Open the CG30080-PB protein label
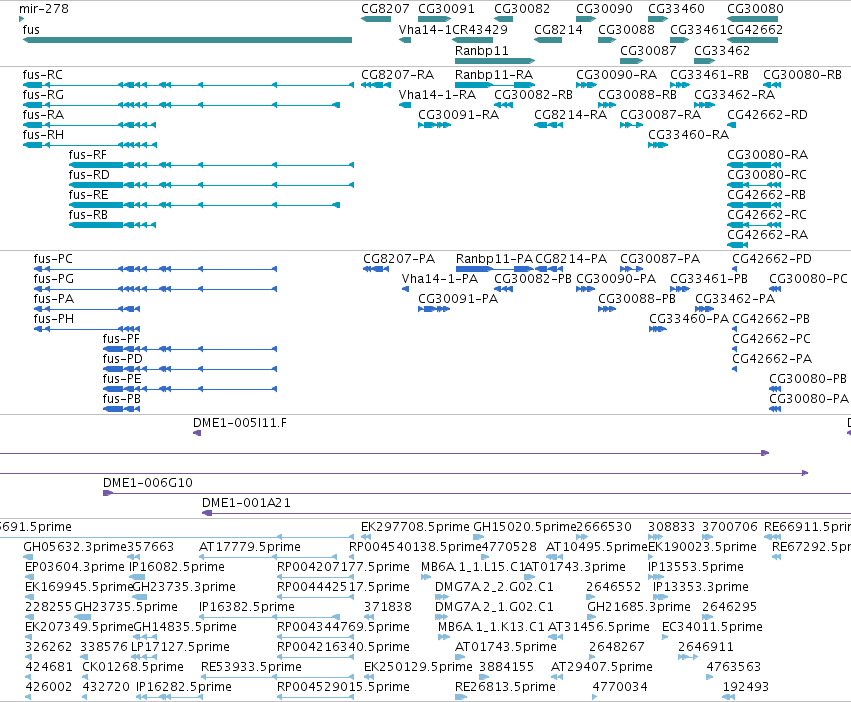Screen dimensions: 851x702 click(808, 378)
